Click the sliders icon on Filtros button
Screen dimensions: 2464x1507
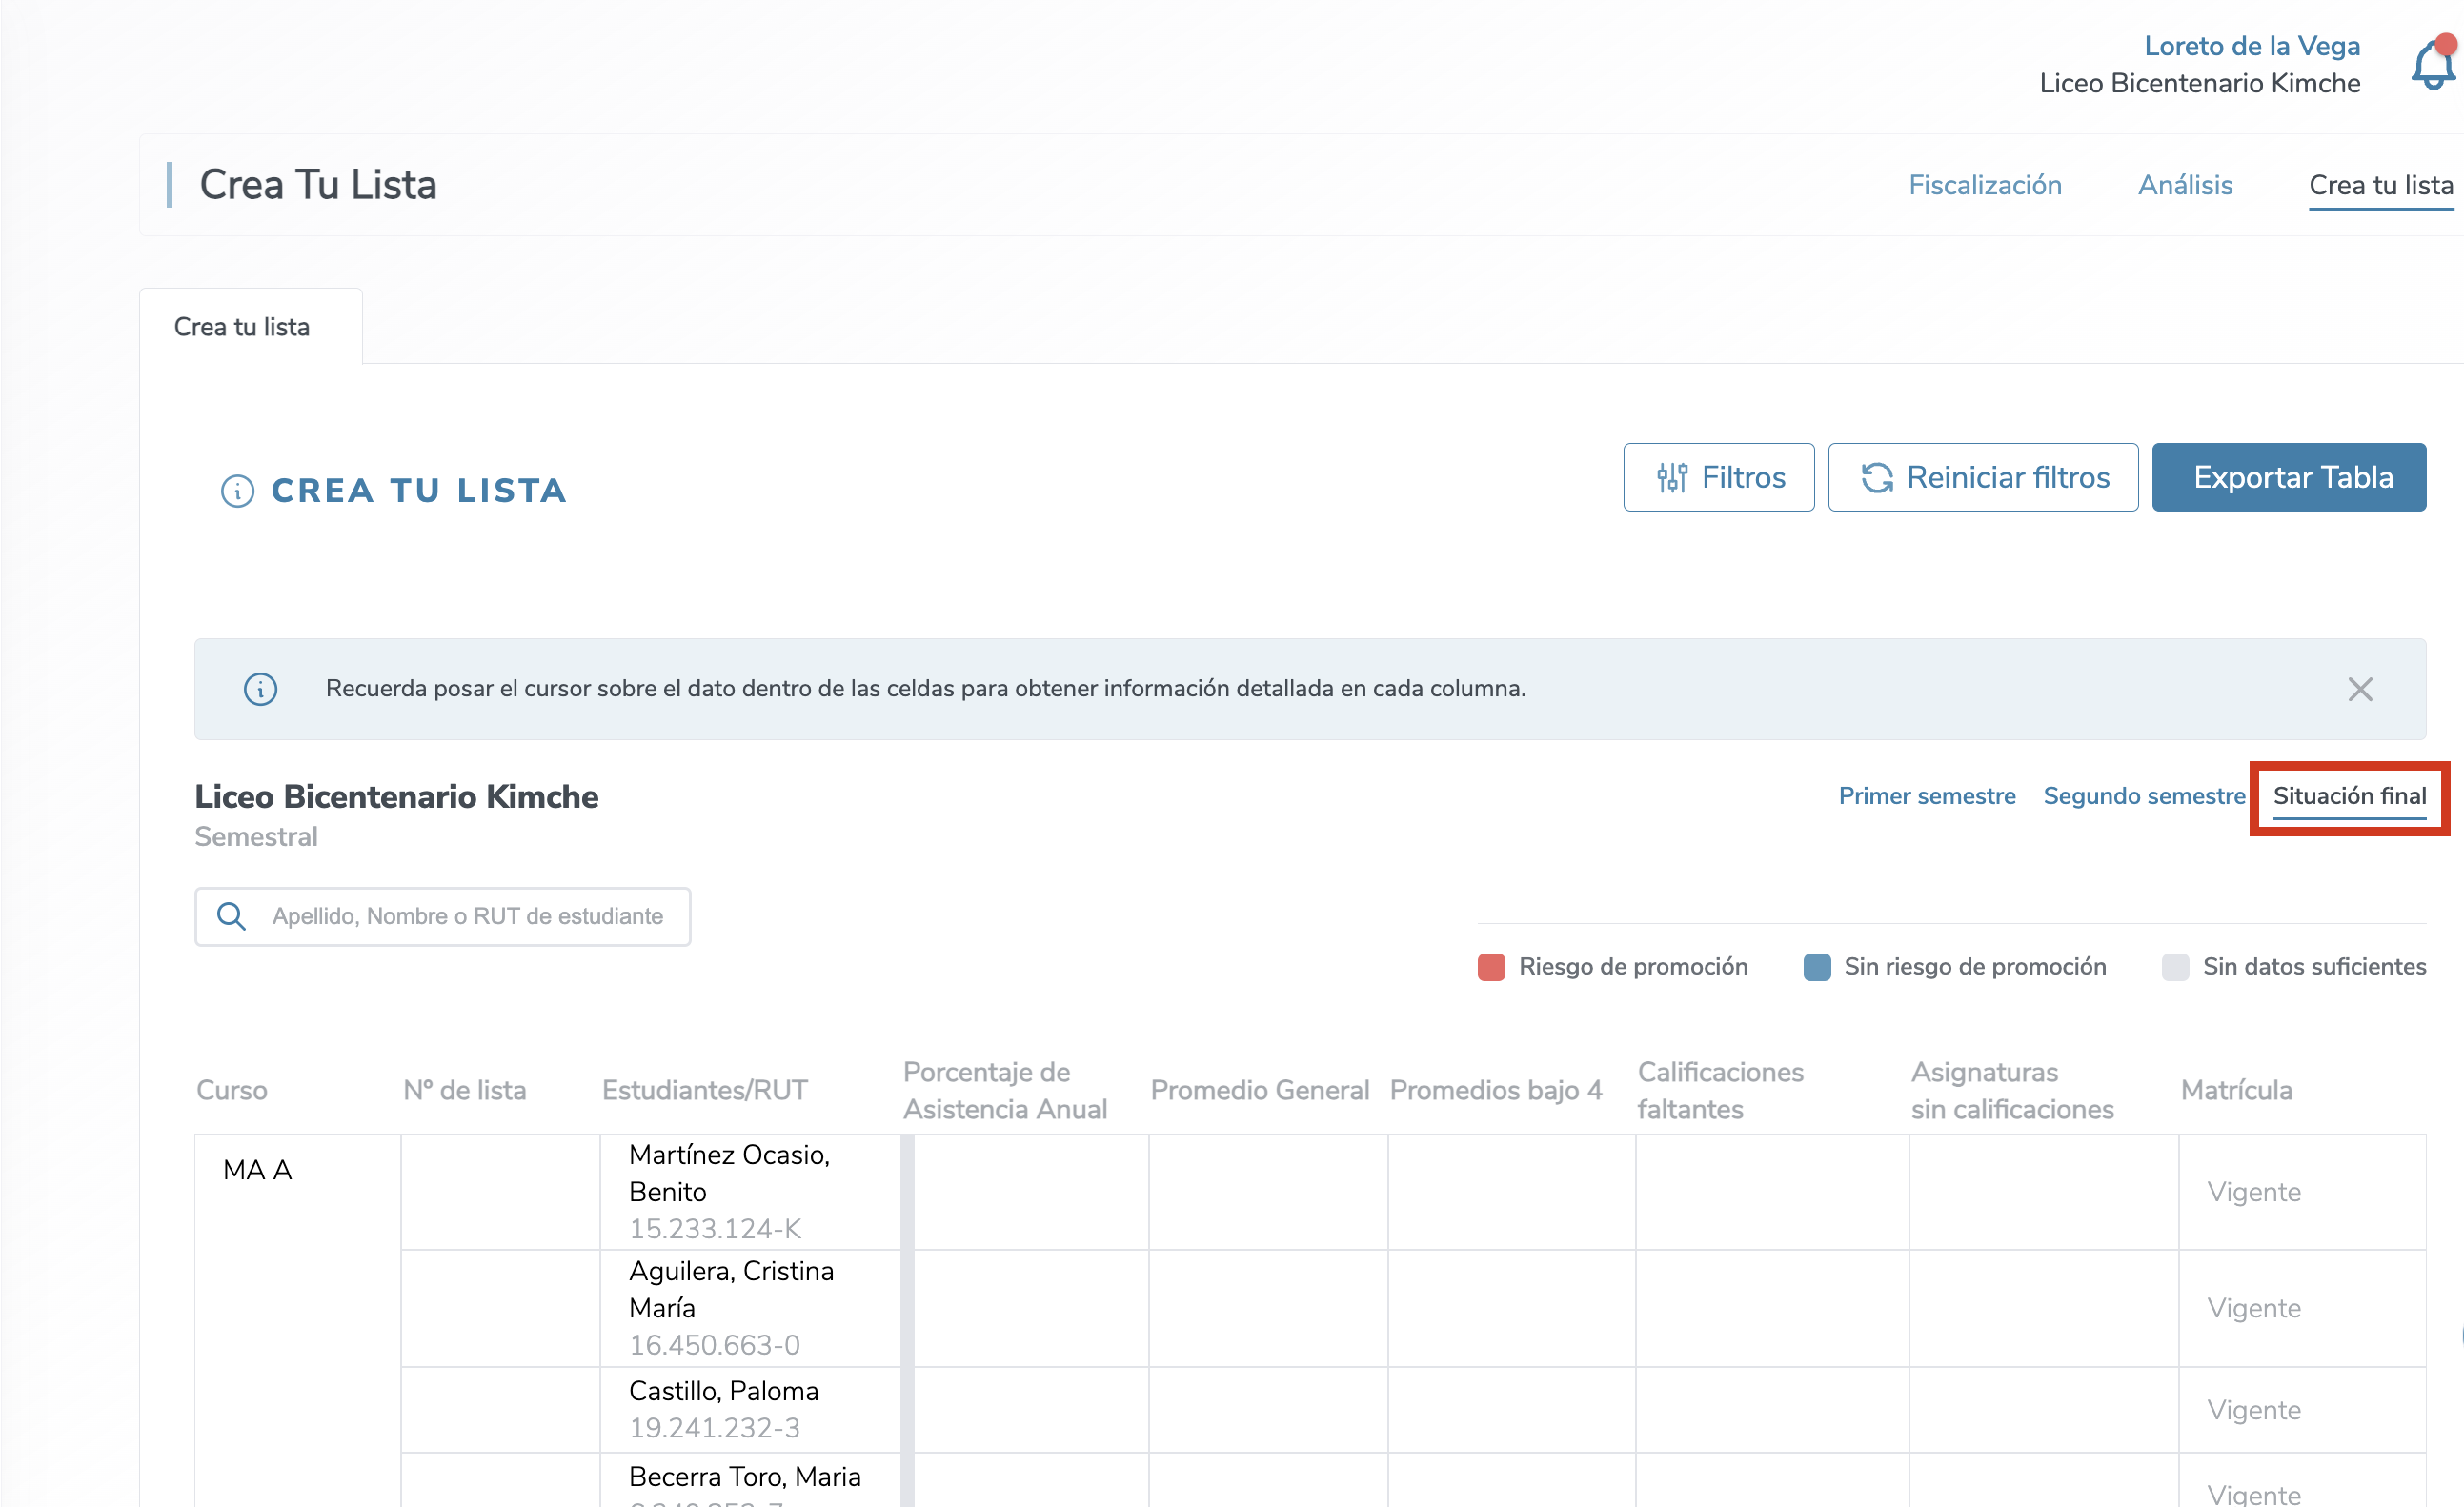1671,478
